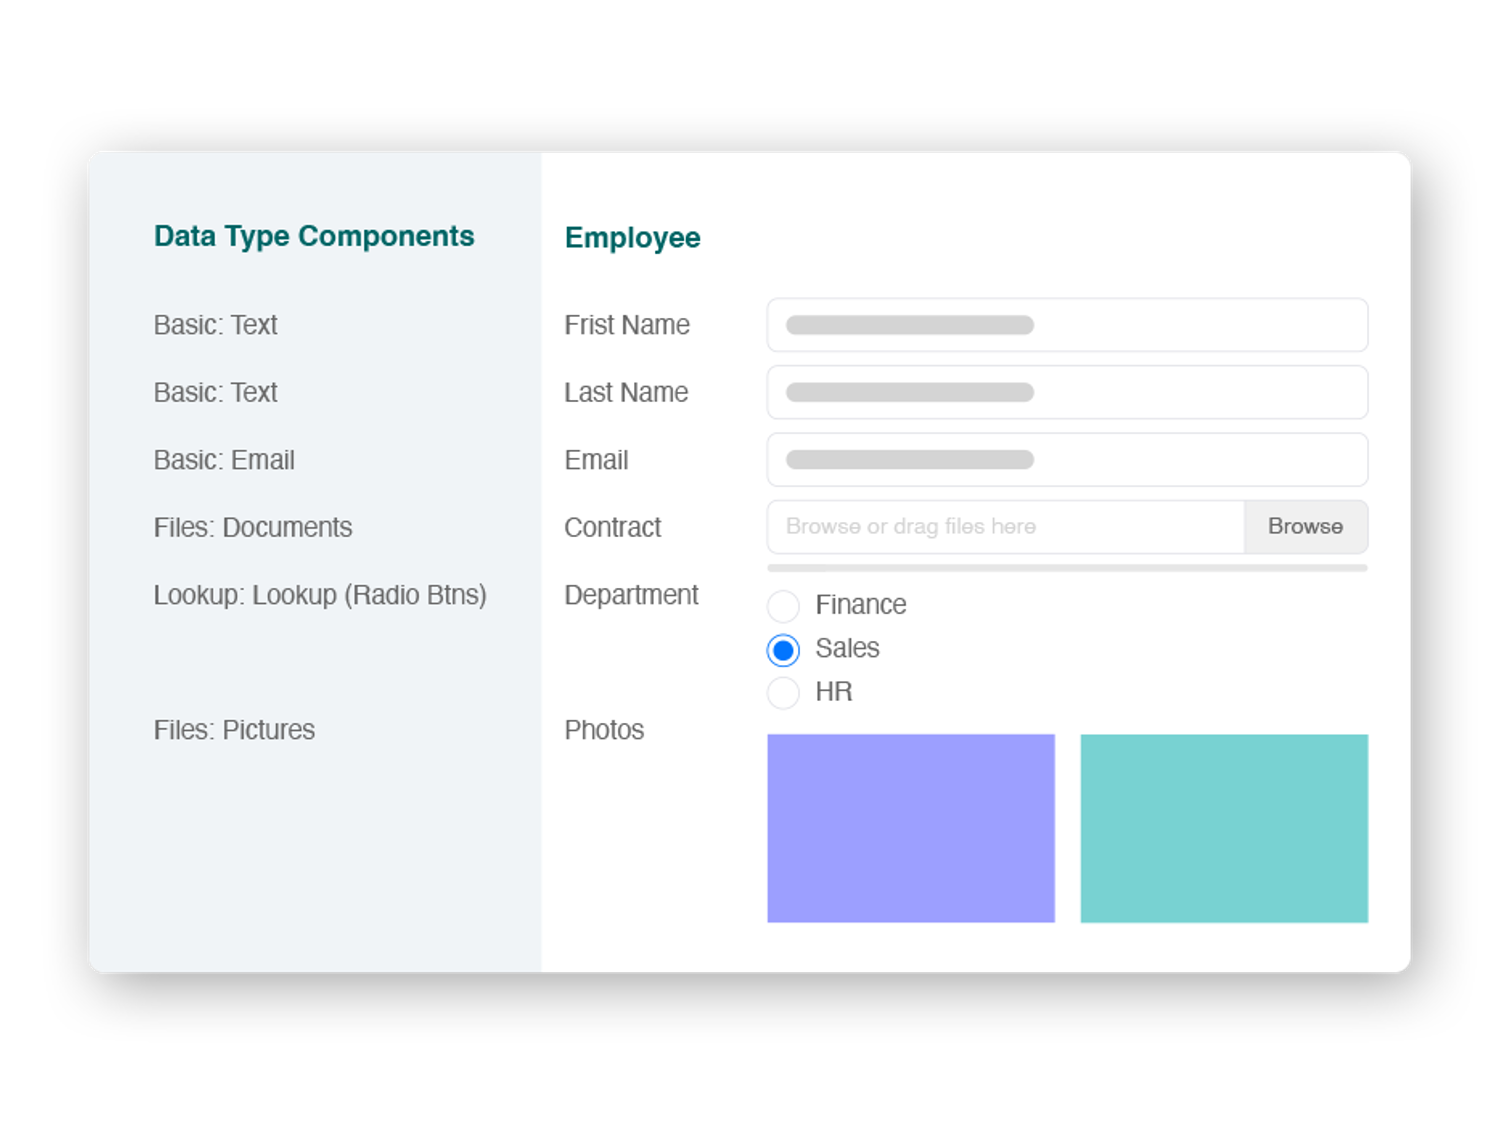Screen dimensions: 1500x1125
Task: Click the 'Browse or drag files here' field
Action: point(1005,527)
